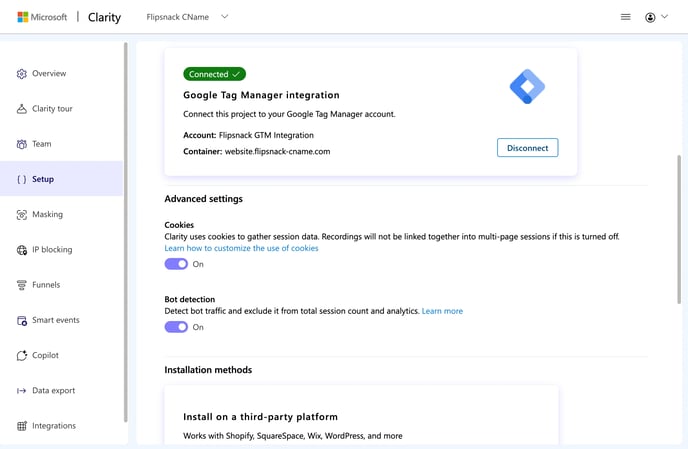Click the Setup brackets icon
Screen dimensions: 688x449
coord(22,179)
